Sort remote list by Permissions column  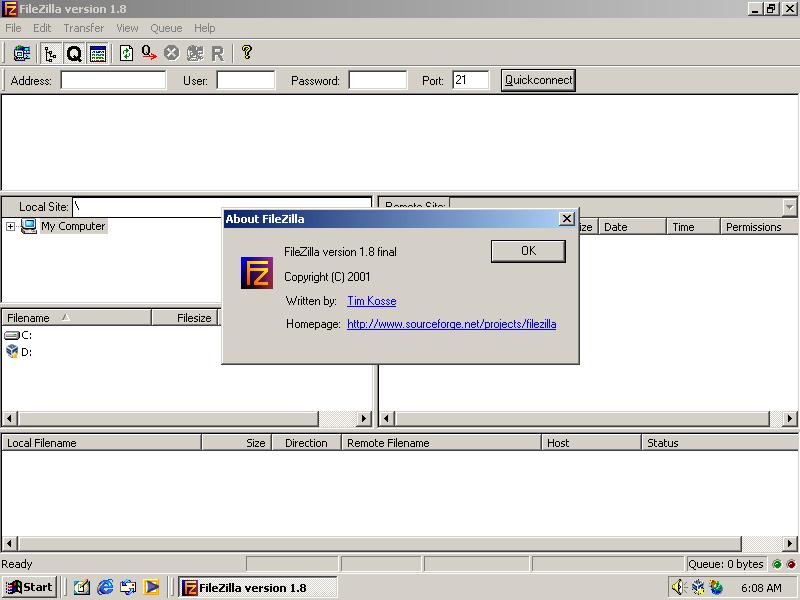click(759, 227)
